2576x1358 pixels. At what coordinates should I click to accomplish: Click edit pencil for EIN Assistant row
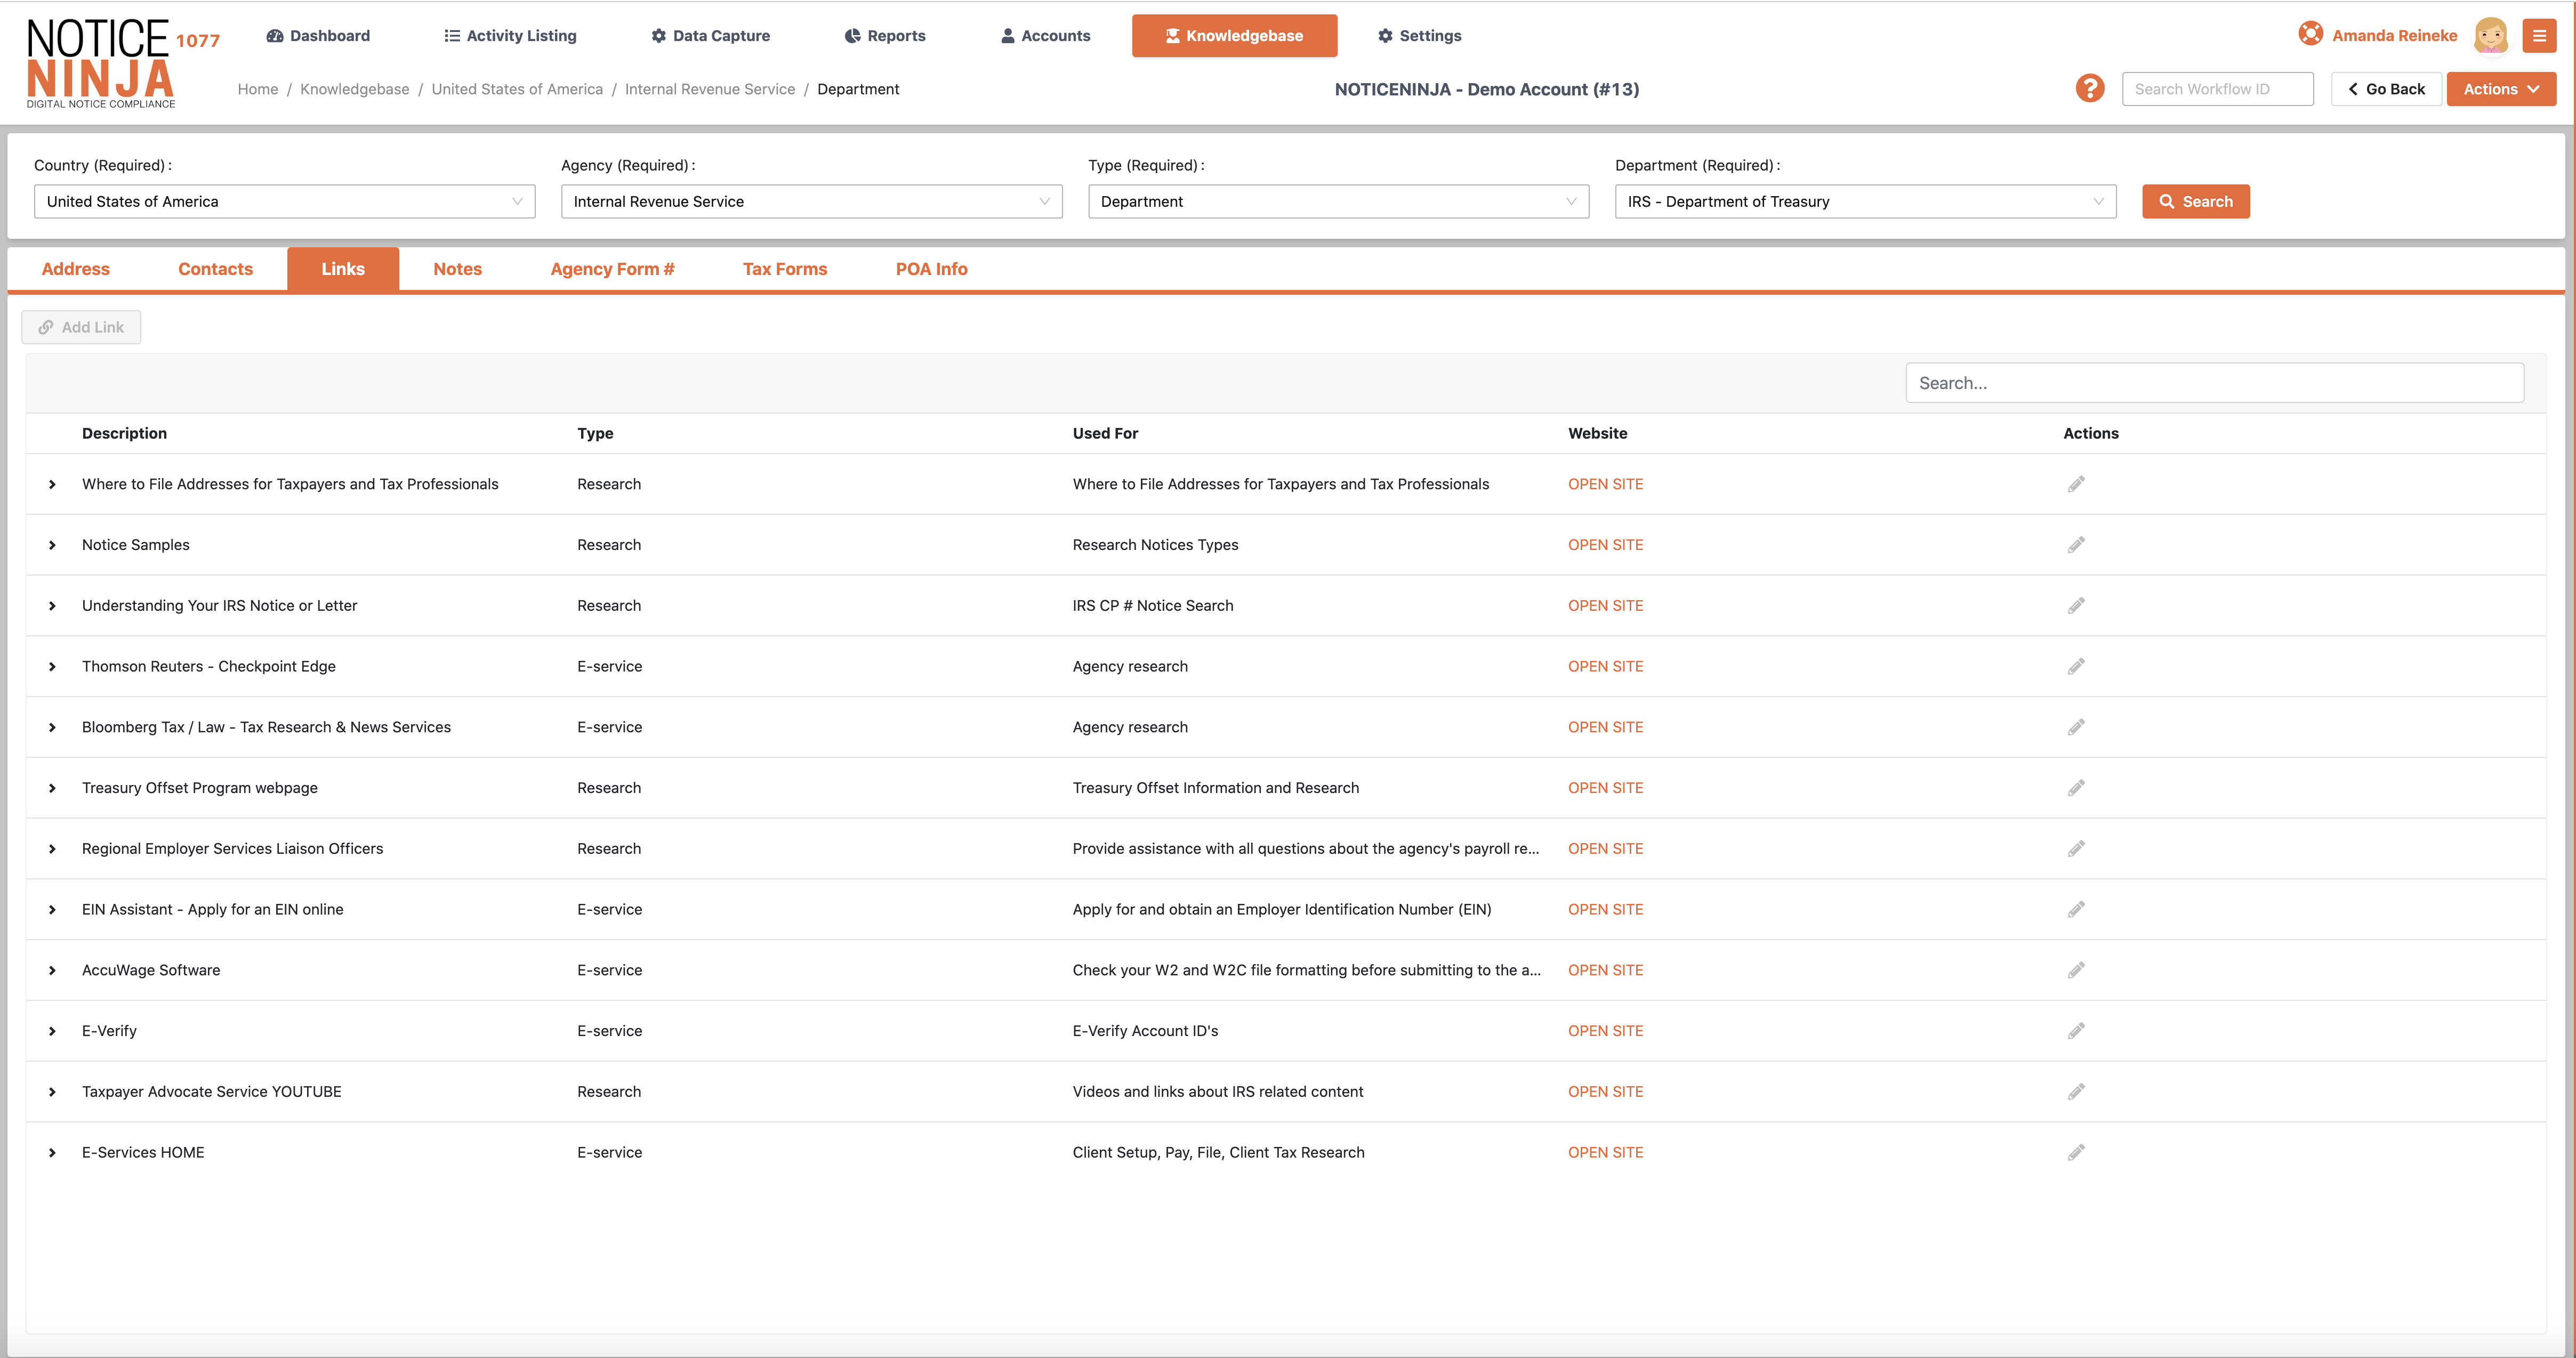tap(2076, 909)
